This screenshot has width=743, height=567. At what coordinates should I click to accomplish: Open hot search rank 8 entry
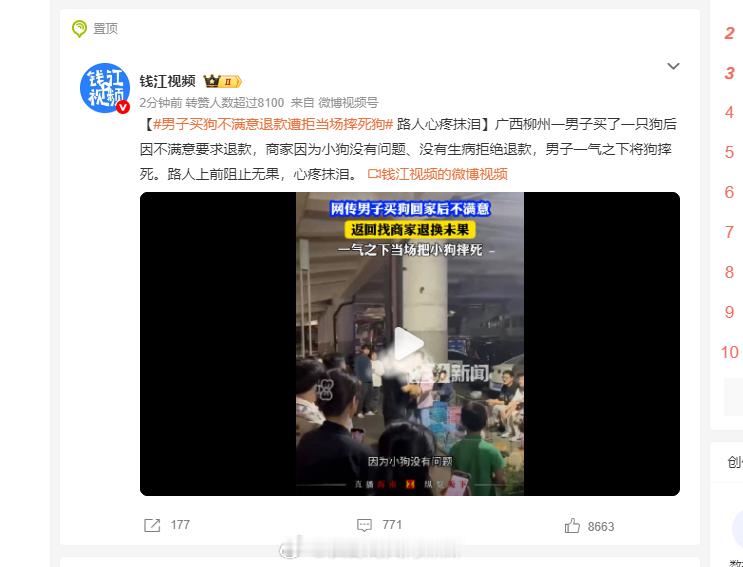pyautogui.click(x=729, y=272)
